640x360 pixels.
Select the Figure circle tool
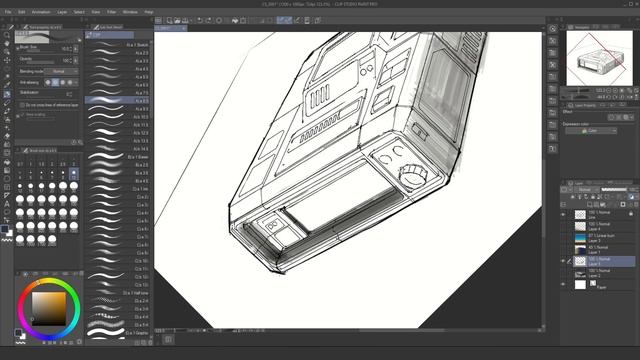pos(7,178)
